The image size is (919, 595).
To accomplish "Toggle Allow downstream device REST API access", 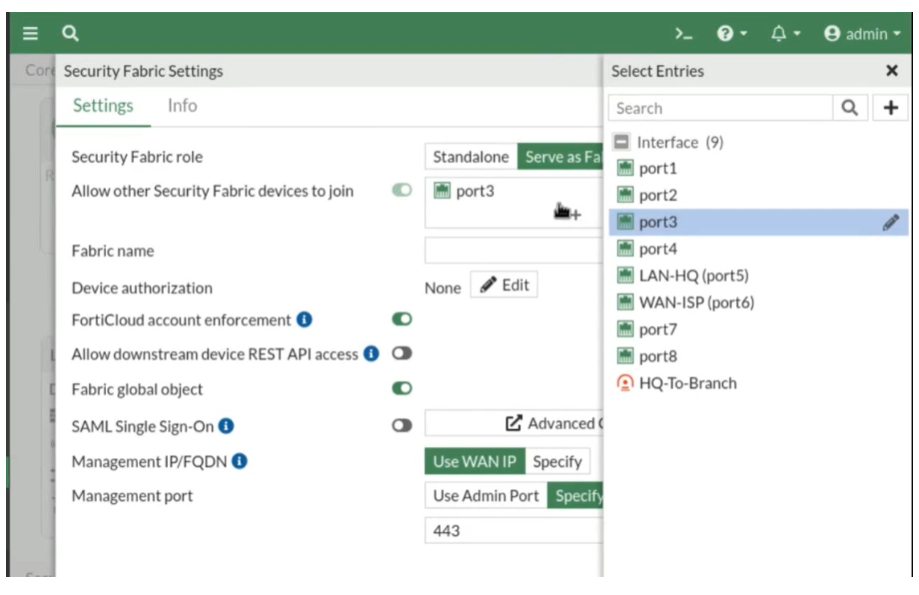I will (402, 353).
